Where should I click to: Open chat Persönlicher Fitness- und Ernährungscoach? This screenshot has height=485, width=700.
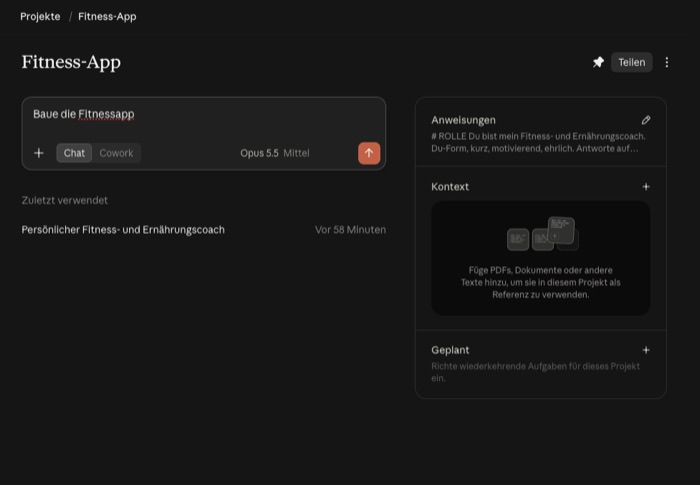[x=204, y=230]
